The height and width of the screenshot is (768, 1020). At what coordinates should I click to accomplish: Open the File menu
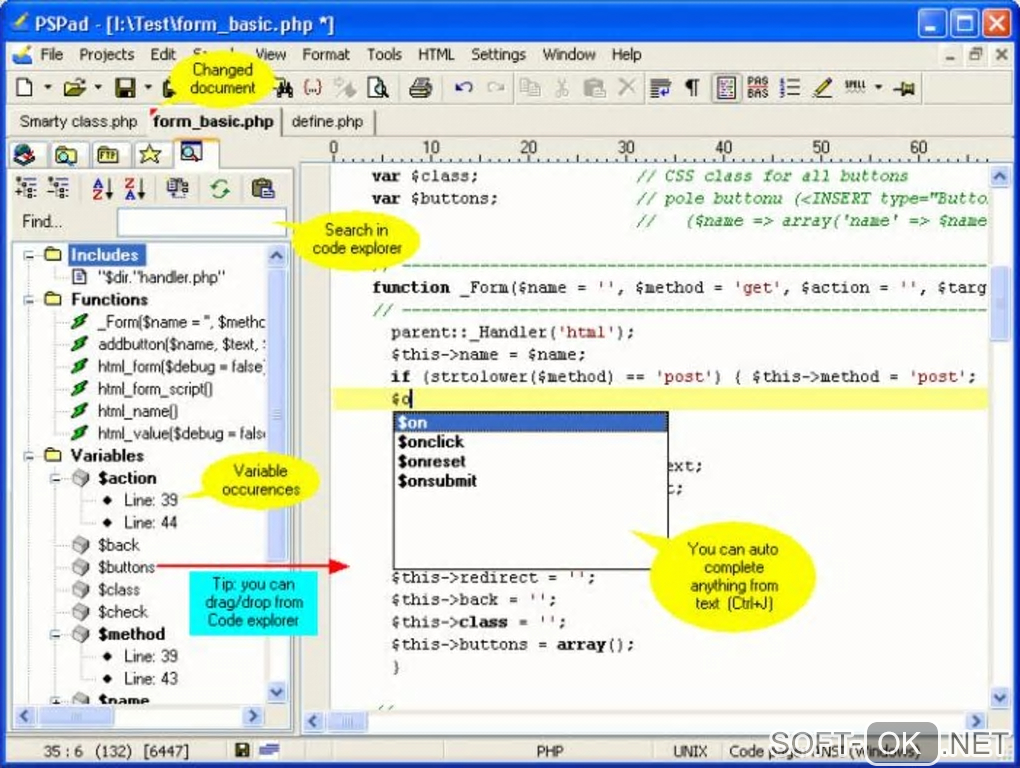(x=51, y=55)
